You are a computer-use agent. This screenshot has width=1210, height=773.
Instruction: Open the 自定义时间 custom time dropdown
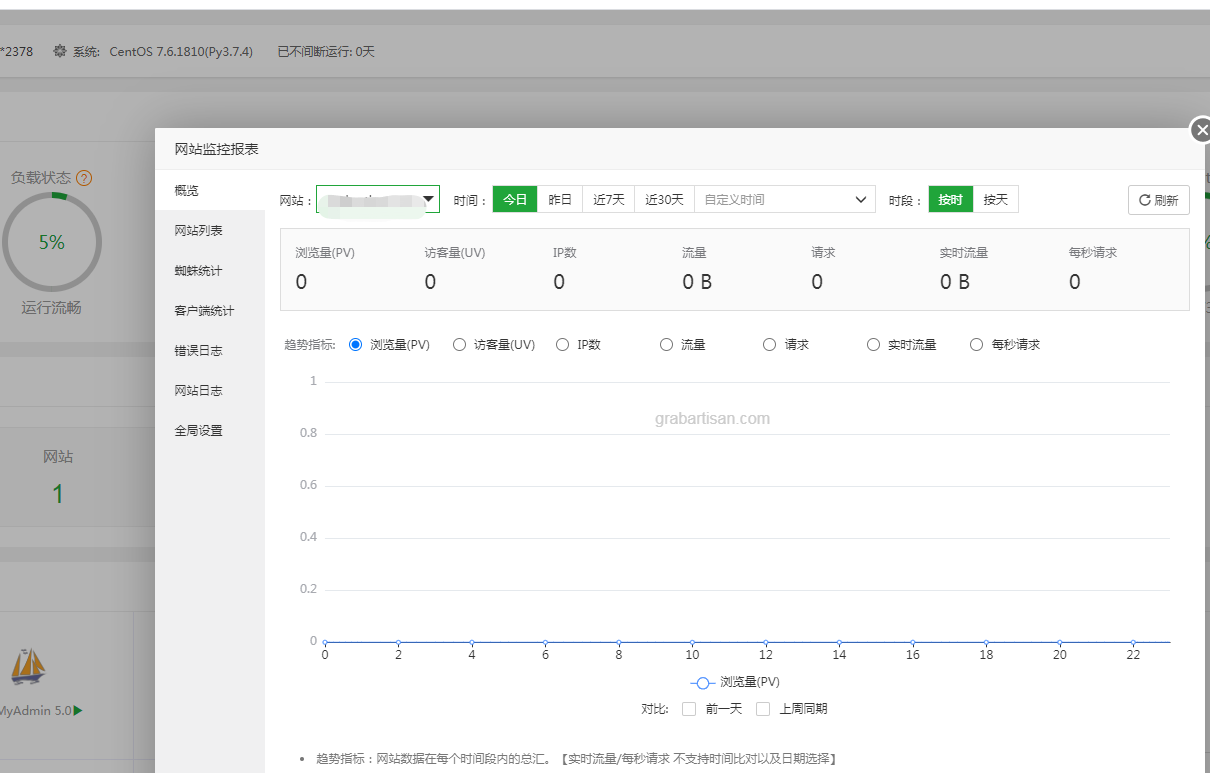(785, 200)
